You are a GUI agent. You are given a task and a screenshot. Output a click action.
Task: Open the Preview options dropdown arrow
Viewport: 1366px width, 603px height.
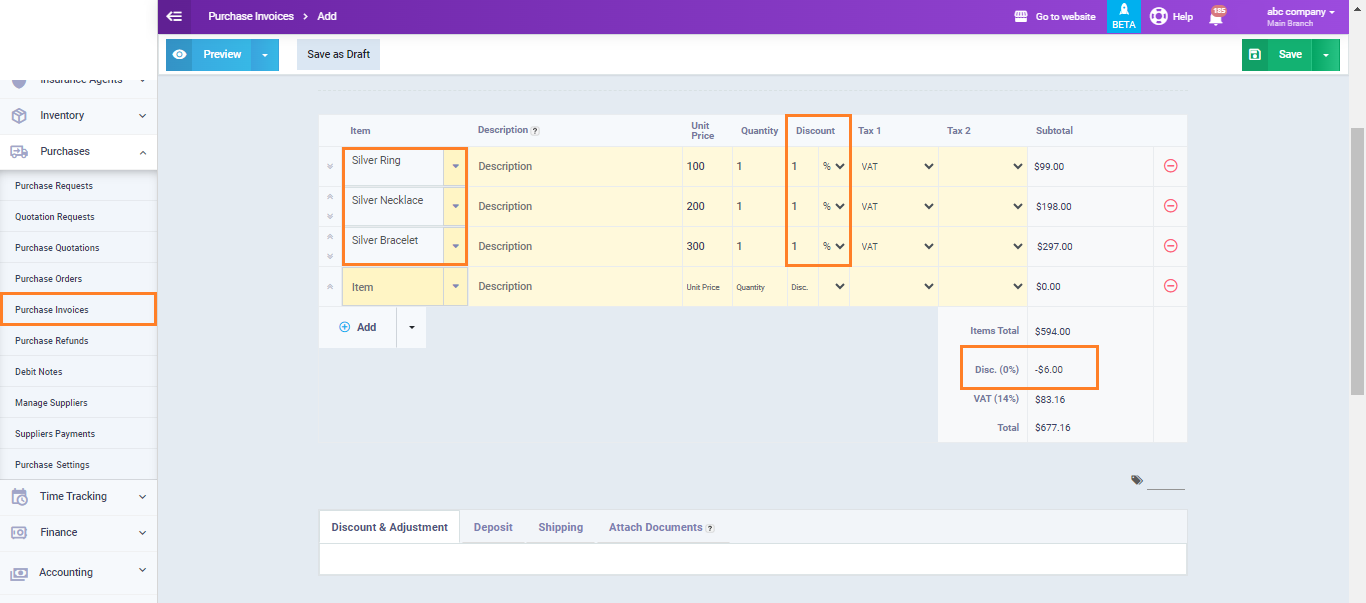265,55
